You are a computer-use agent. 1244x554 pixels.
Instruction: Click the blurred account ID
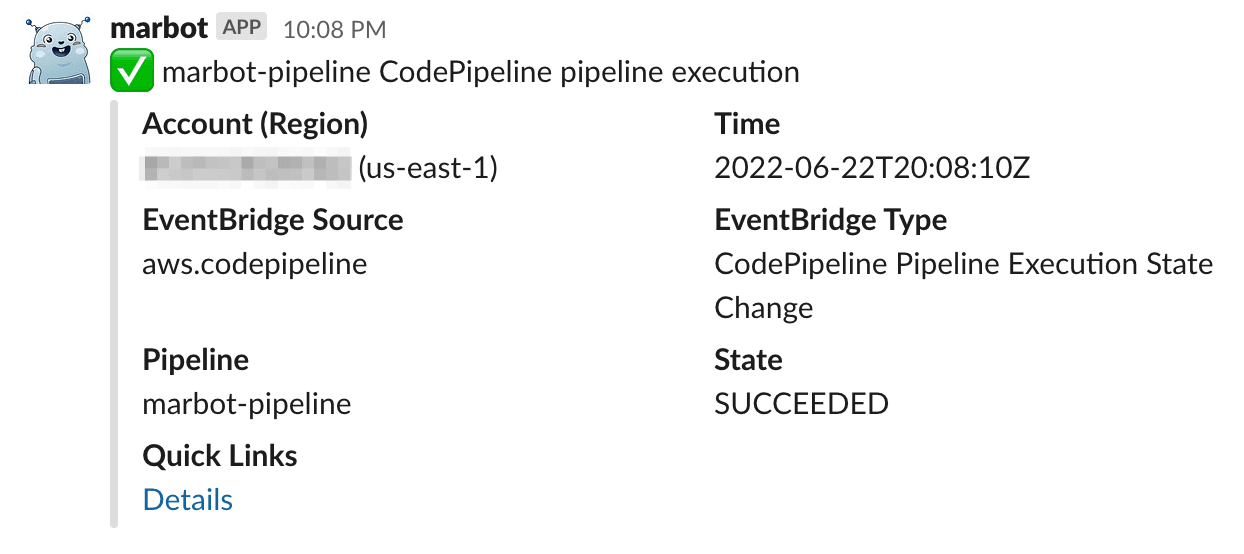[248, 168]
